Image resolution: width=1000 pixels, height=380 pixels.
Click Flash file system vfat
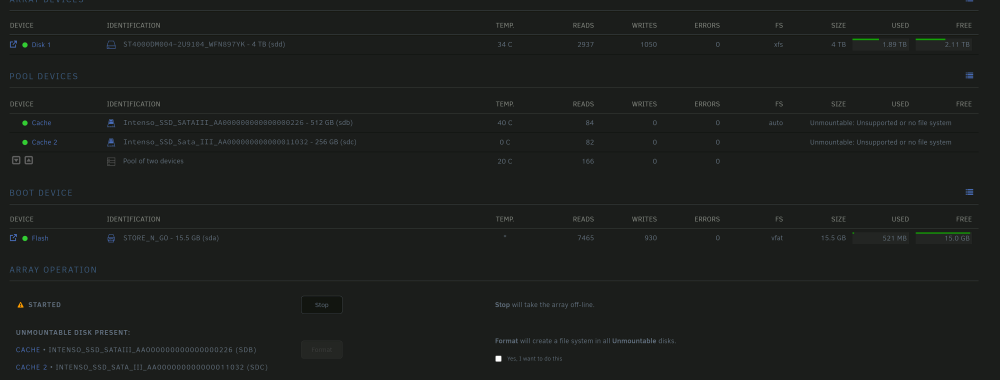point(777,238)
